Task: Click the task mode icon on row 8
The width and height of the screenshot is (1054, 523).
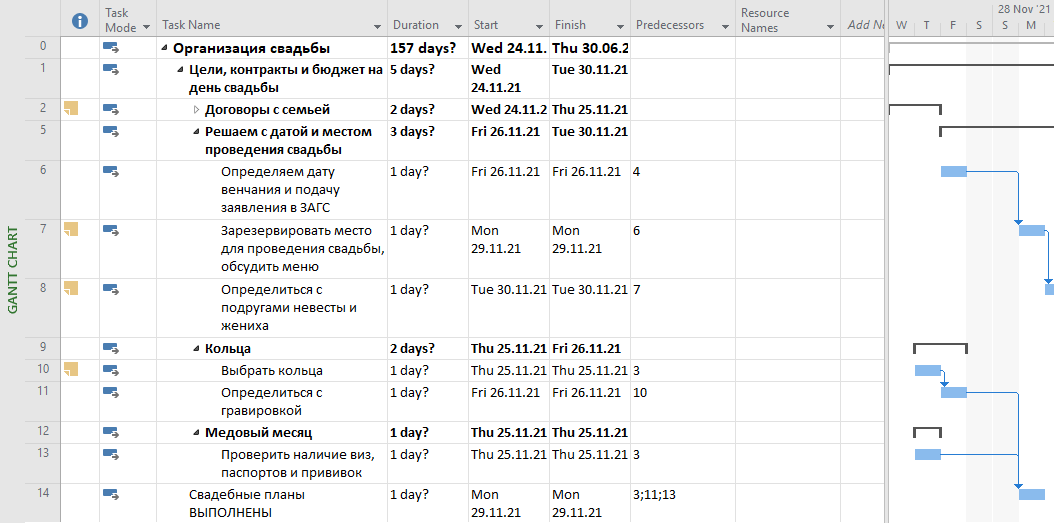Action: click(x=111, y=289)
